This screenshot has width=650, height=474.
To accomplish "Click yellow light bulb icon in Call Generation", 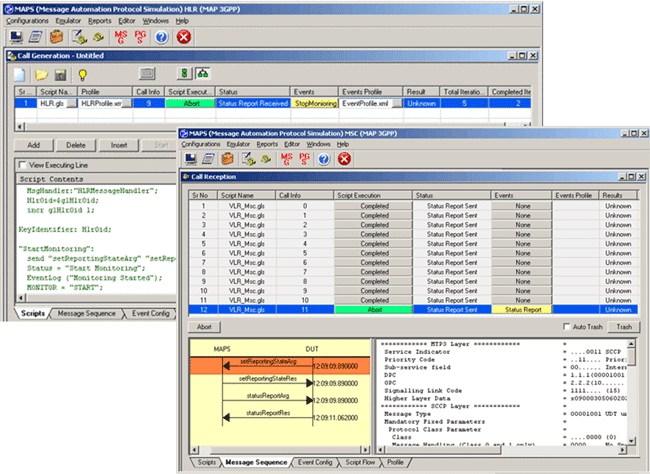I will (82, 75).
